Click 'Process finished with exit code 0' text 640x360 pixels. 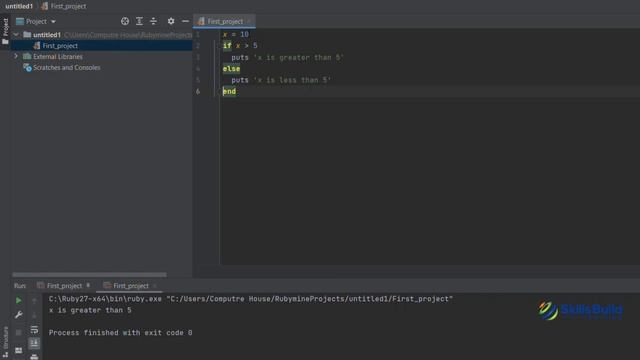(120, 333)
